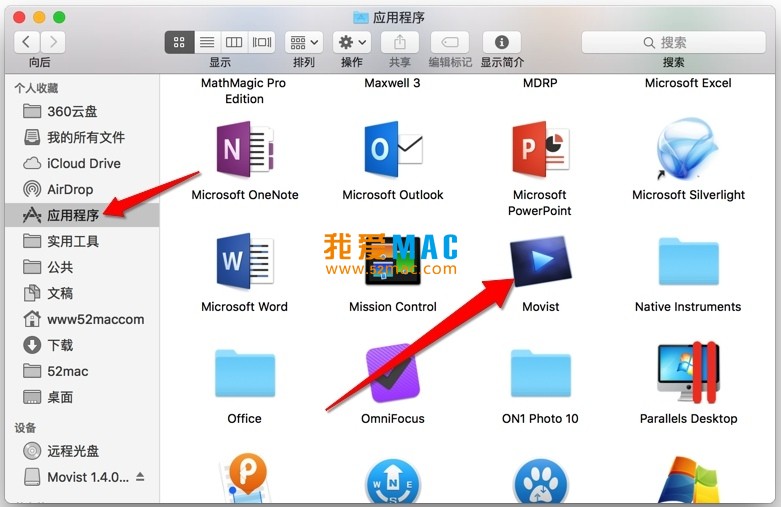The width and height of the screenshot is (781, 507).
Task: Select the 下载 folder in sidebar
Action: [x=60, y=345]
